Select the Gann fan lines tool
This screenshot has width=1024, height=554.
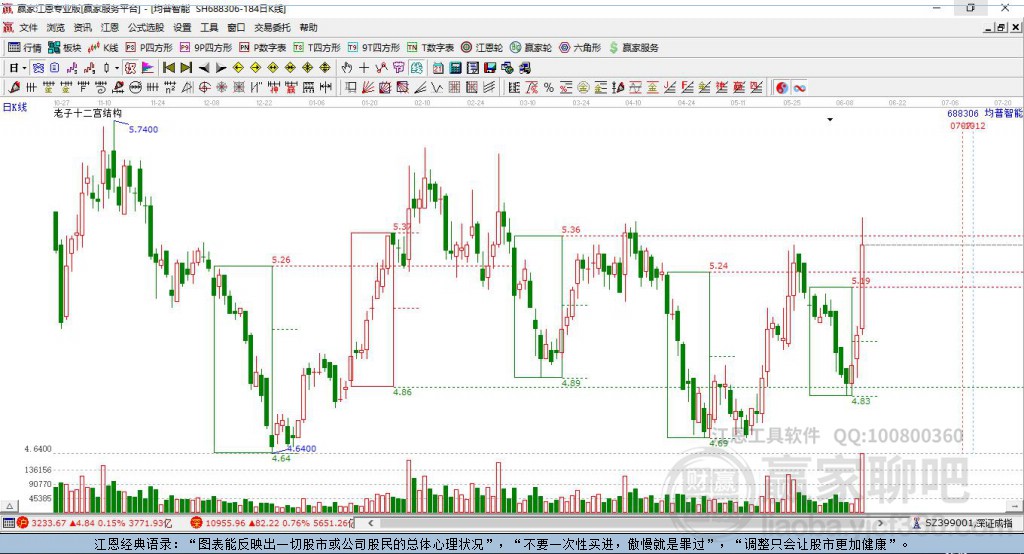click(368, 88)
